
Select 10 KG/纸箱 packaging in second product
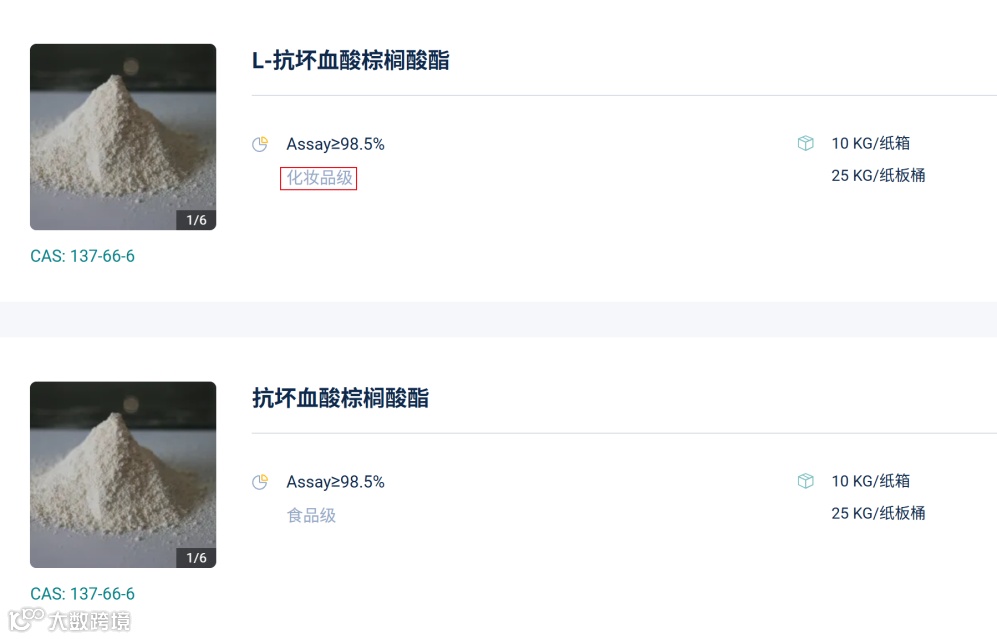click(x=870, y=481)
